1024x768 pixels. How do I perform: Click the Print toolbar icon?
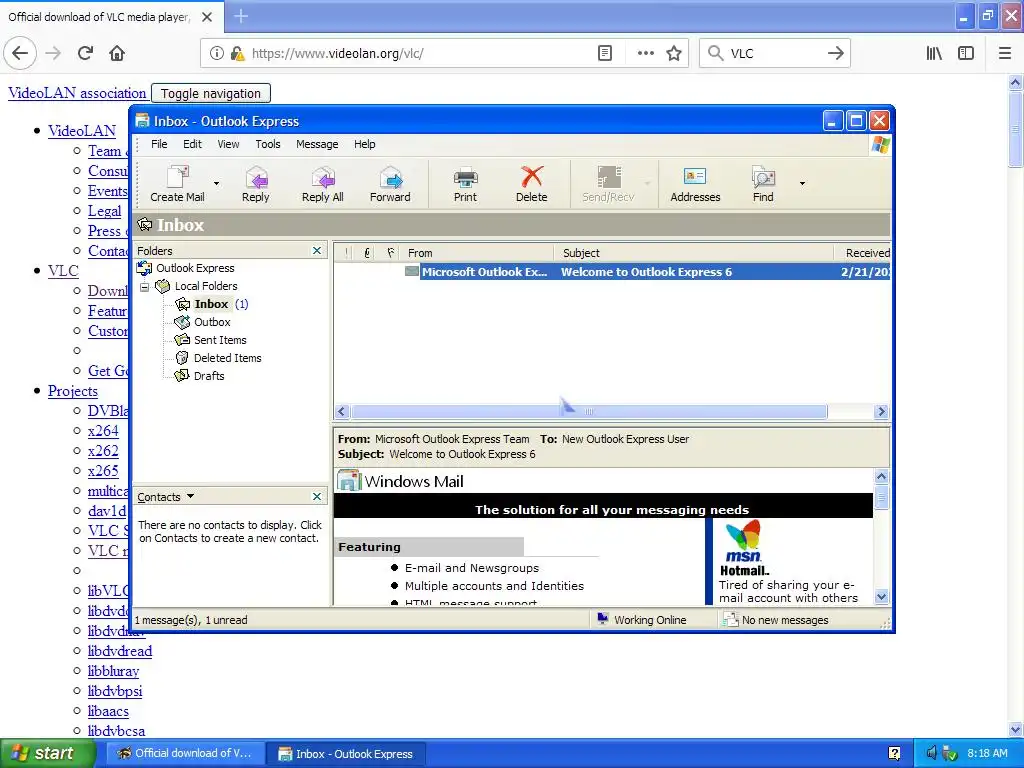[465, 184]
